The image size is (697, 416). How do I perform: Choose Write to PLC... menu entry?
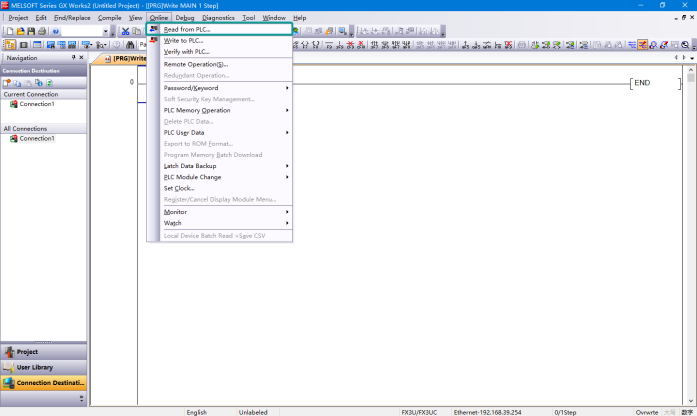pyautogui.click(x=219, y=40)
